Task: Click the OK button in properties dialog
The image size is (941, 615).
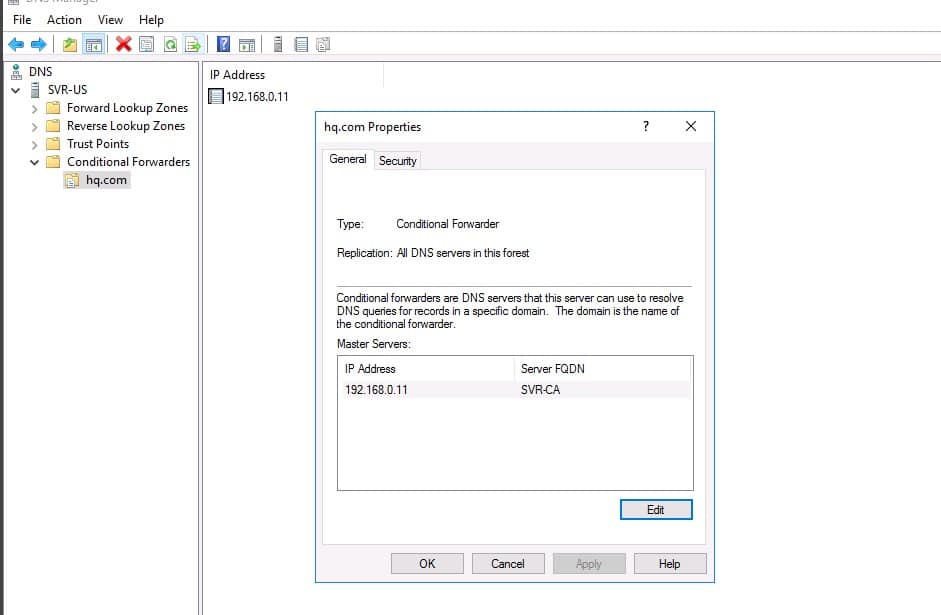Action: 427,564
